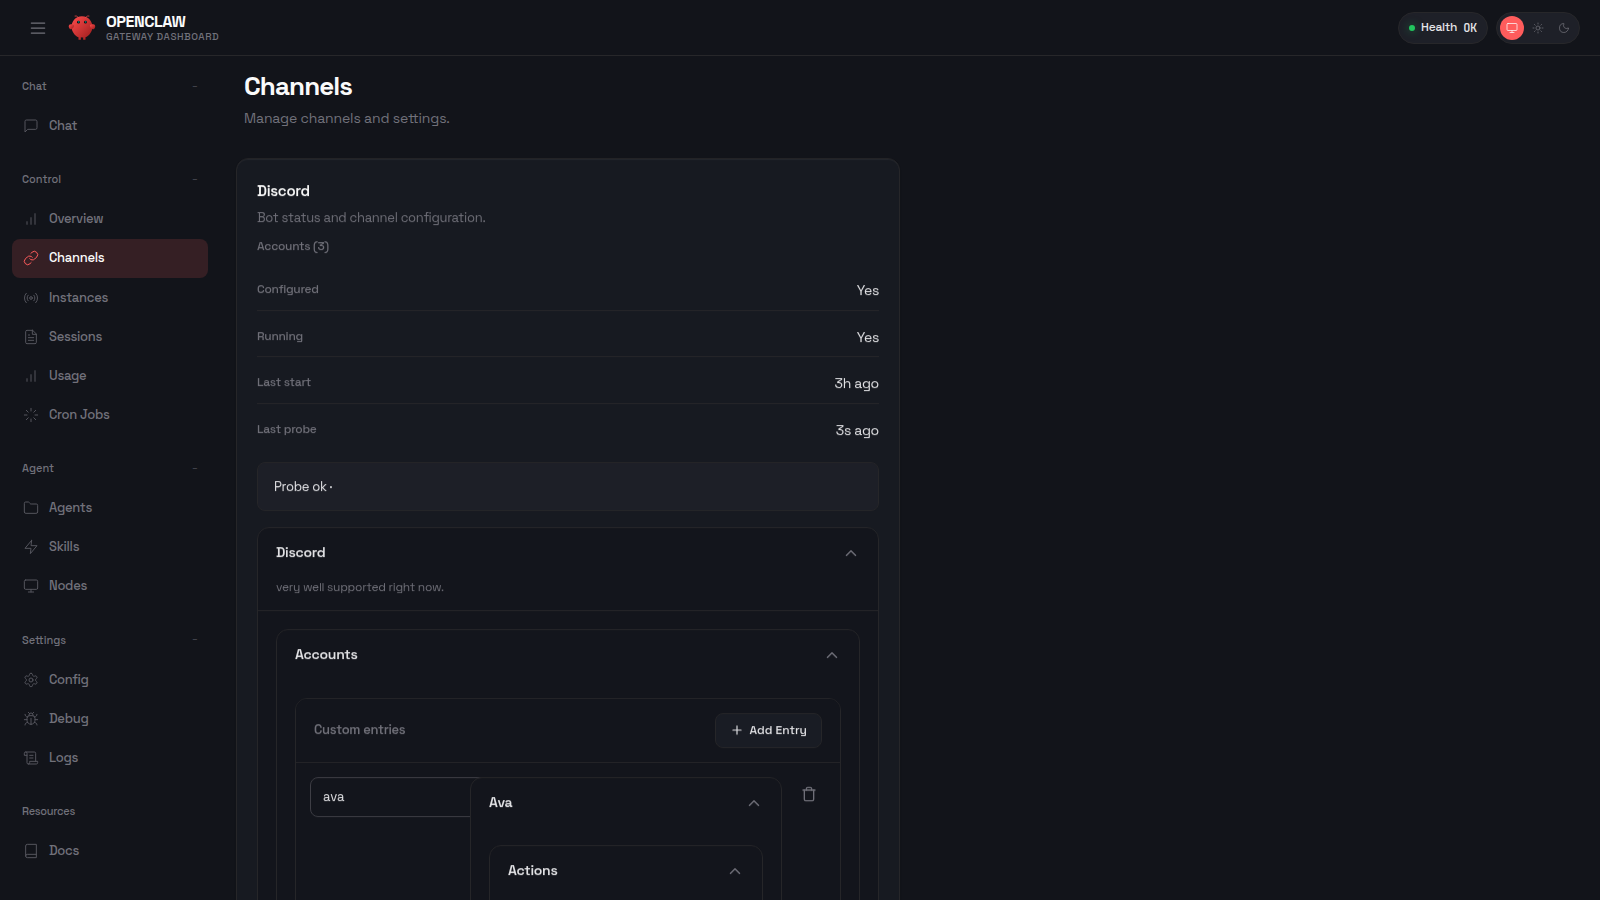Image resolution: width=1600 pixels, height=900 pixels.
Task: Collapse the Ava account entry
Action: 755,802
